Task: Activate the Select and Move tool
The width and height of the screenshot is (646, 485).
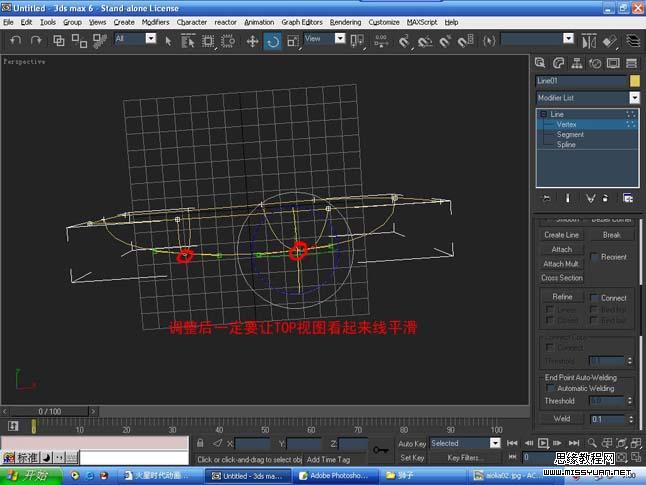Action: [x=252, y=41]
